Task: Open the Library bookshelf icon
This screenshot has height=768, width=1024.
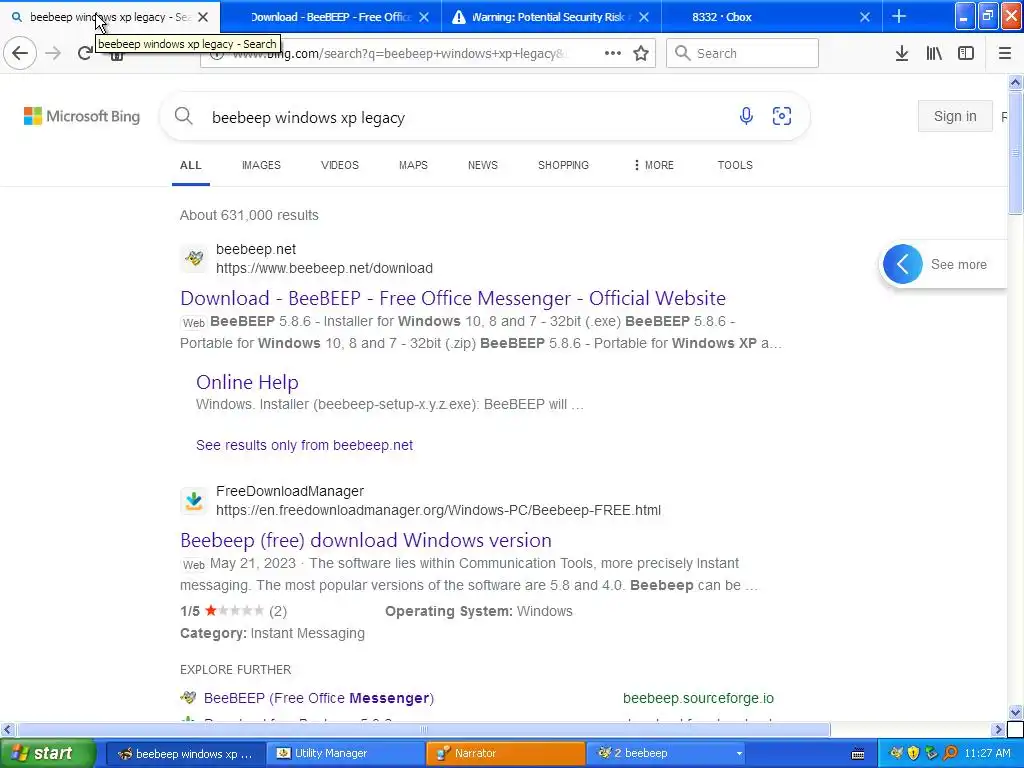Action: (x=934, y=53)
